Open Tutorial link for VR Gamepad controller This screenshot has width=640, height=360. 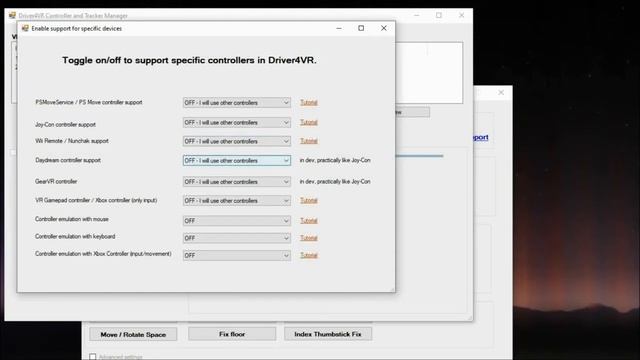[x=309, y=200]
